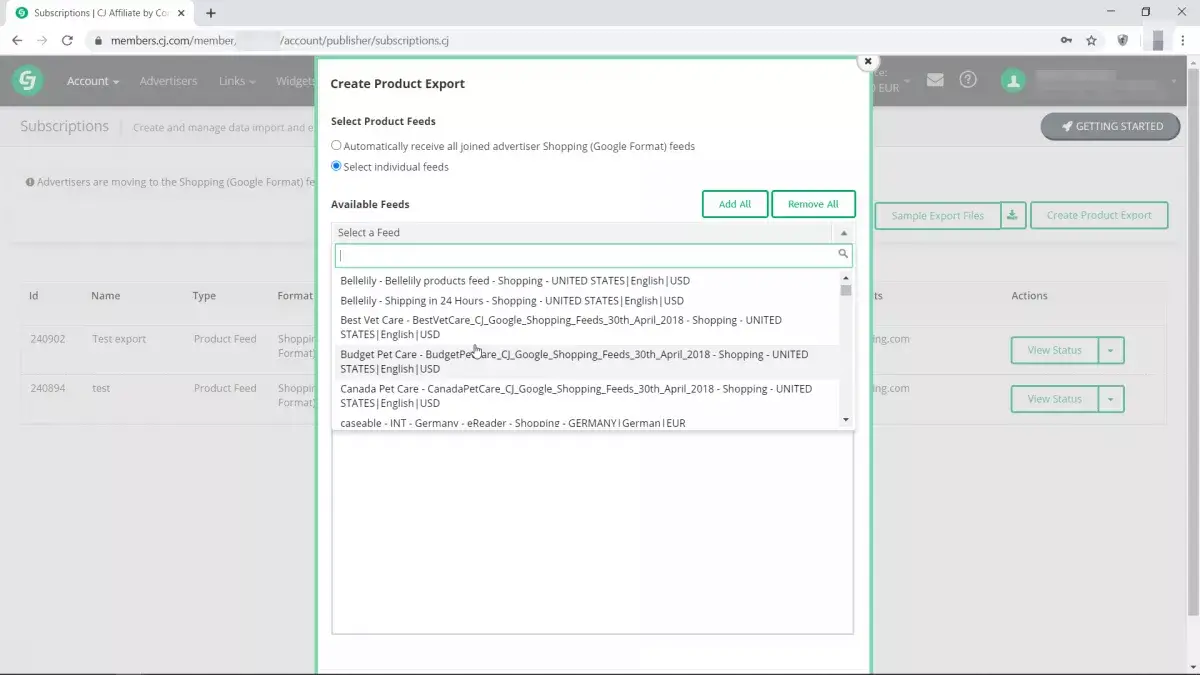Select Canada Pet Care feed
The width and height of the screenshot is (1200, 675).
click(x=587, y=396)
